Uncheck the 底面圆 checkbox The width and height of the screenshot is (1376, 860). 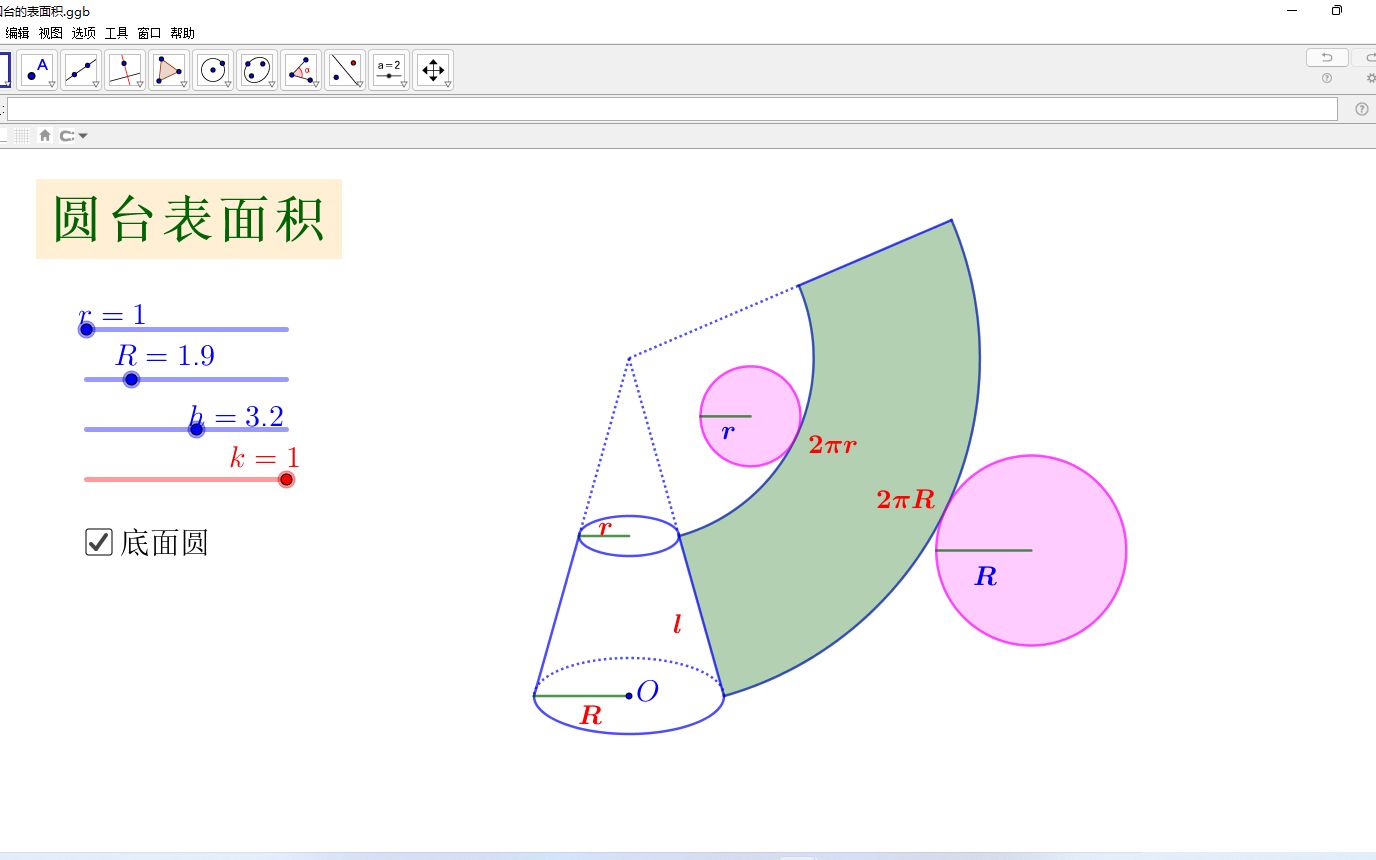click(x=99, y=543)
